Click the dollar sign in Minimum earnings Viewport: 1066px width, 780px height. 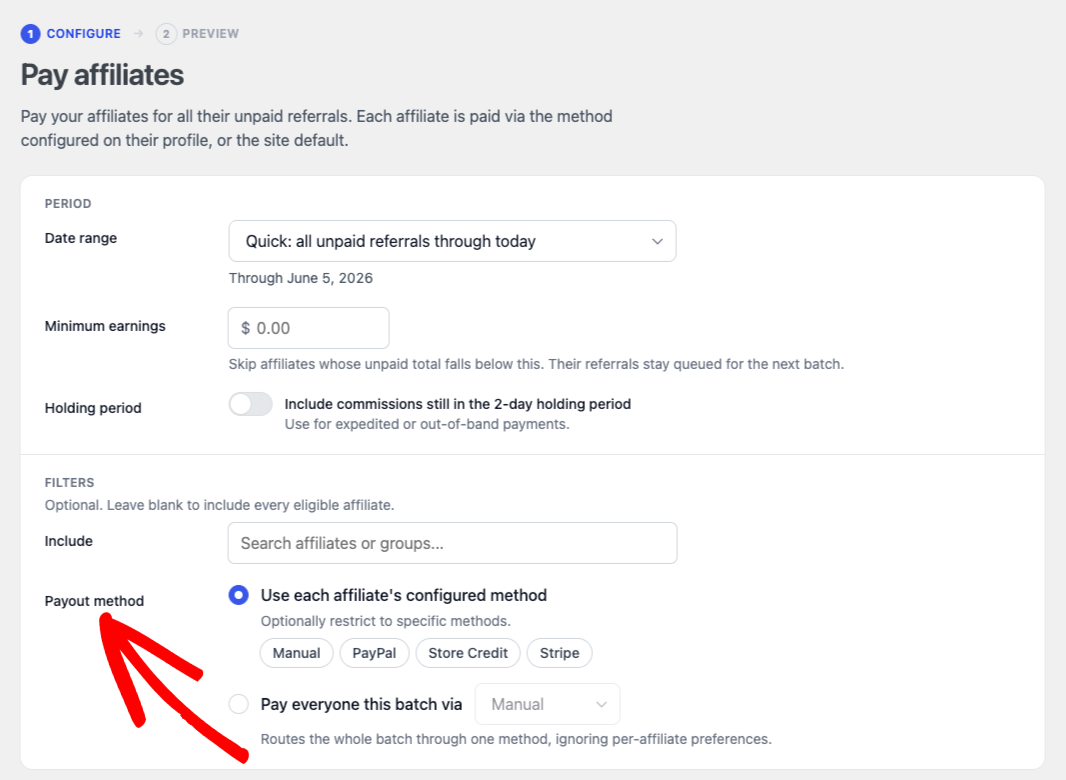pos(245,328)
